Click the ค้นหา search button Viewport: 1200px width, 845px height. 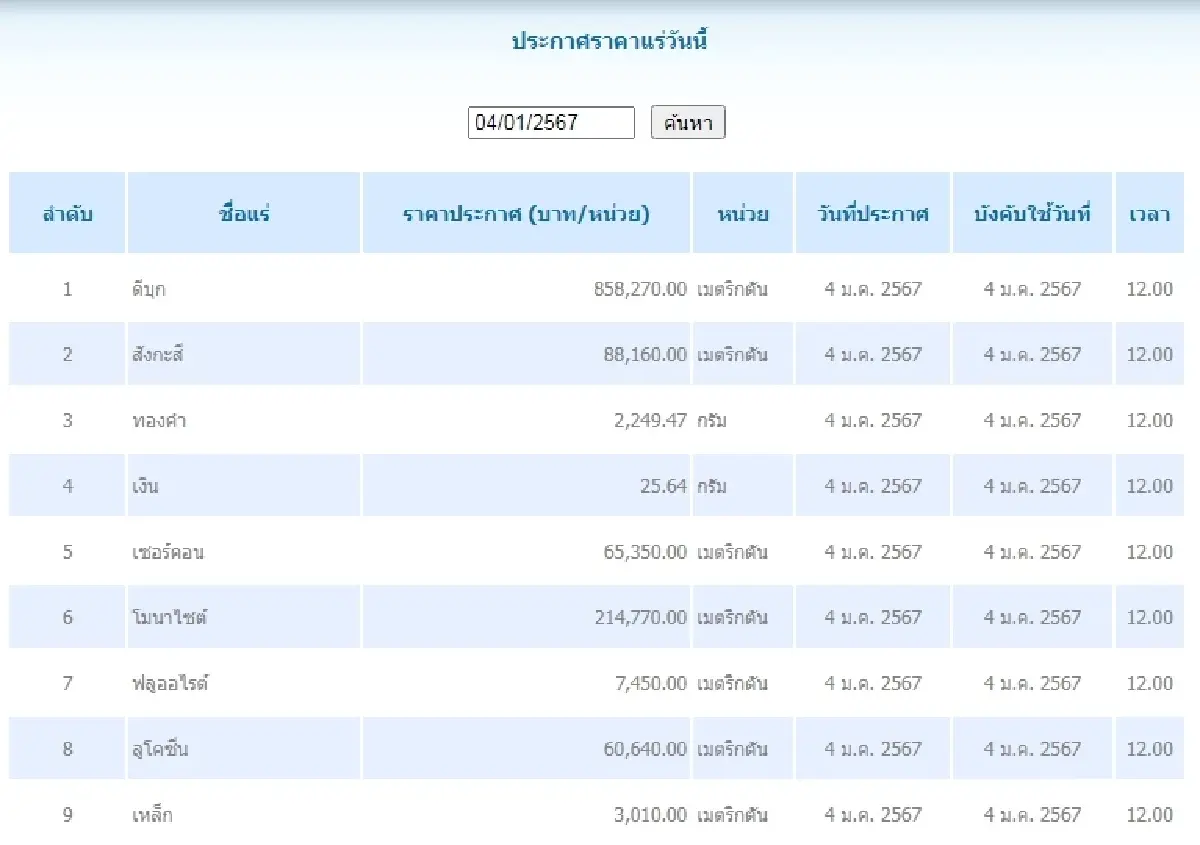pos(688,123)
